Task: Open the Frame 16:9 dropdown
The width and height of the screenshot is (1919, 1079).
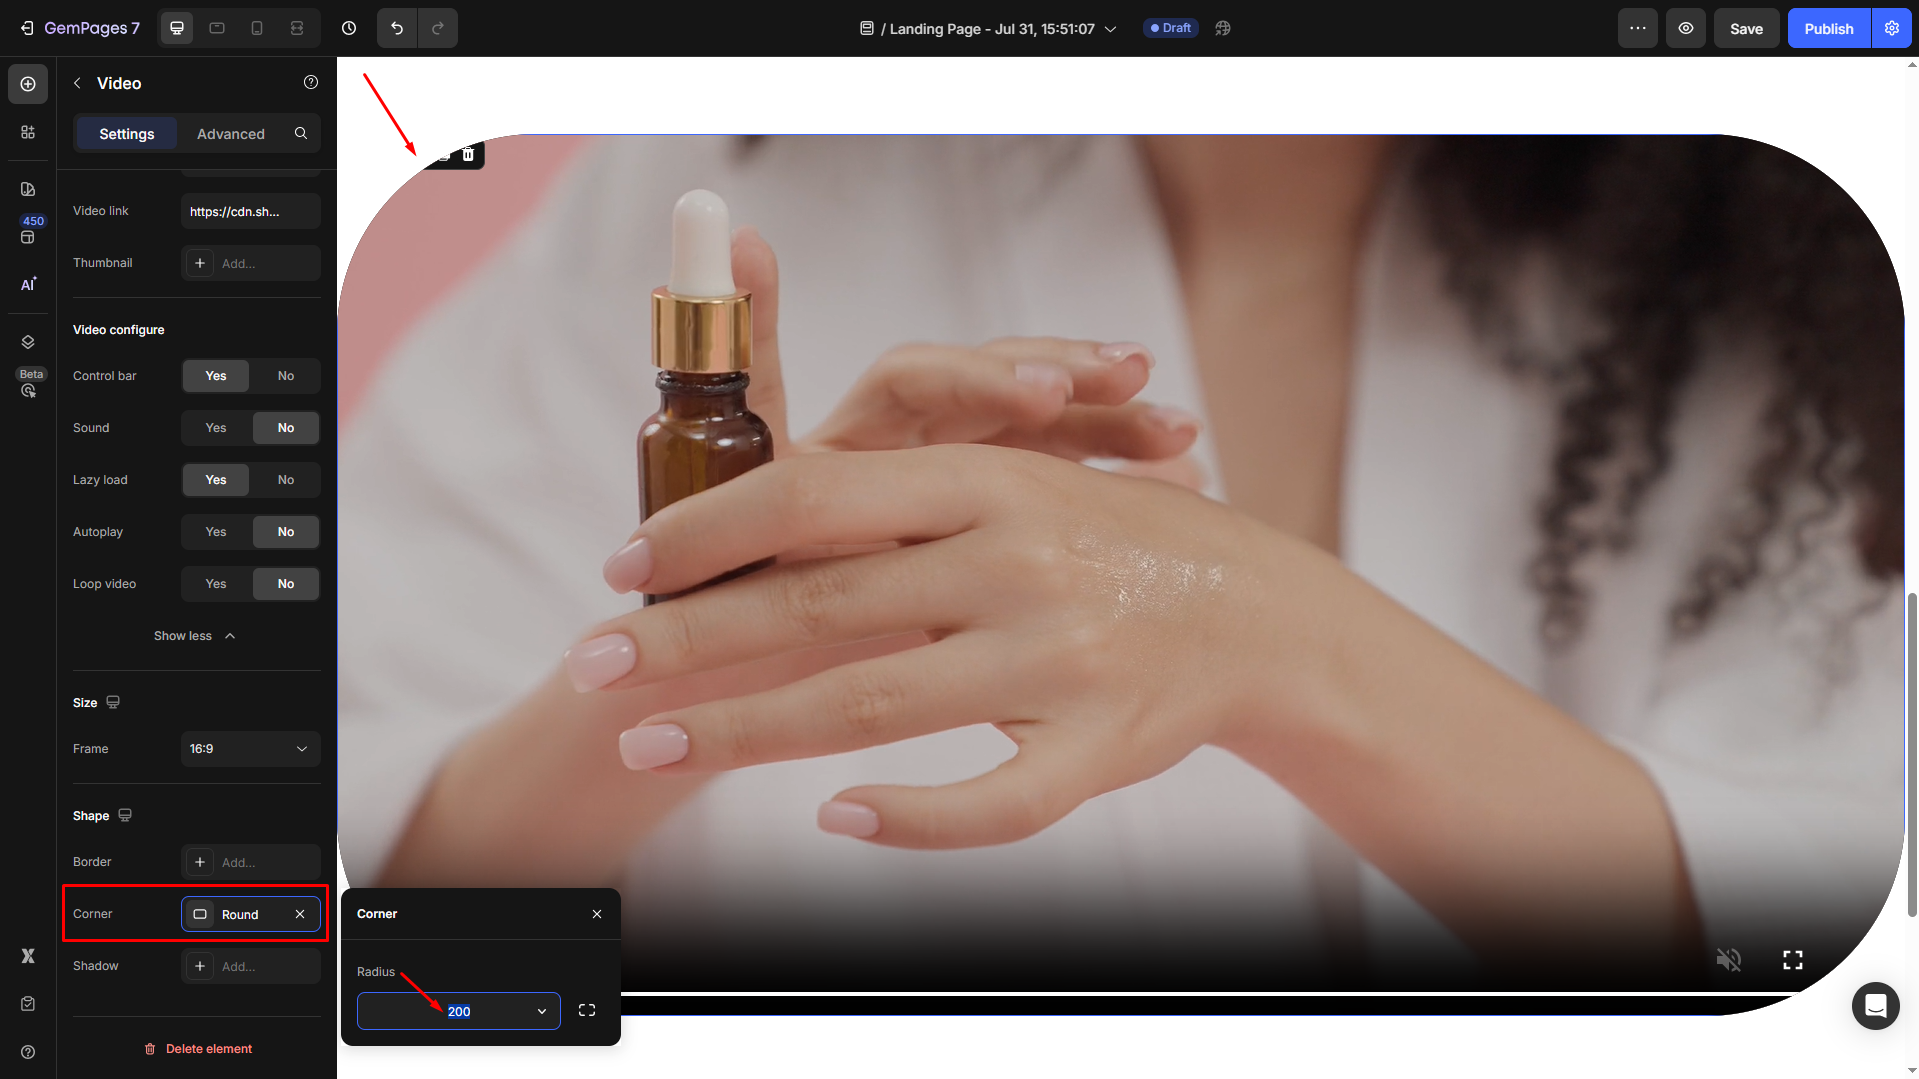Action: coord(250,749)
